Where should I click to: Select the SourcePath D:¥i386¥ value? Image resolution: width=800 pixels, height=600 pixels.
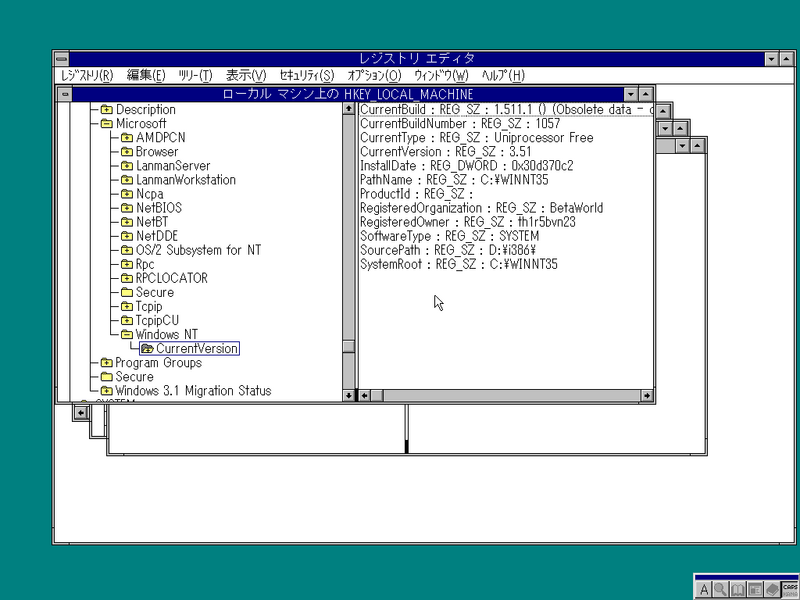pos(448,250)
